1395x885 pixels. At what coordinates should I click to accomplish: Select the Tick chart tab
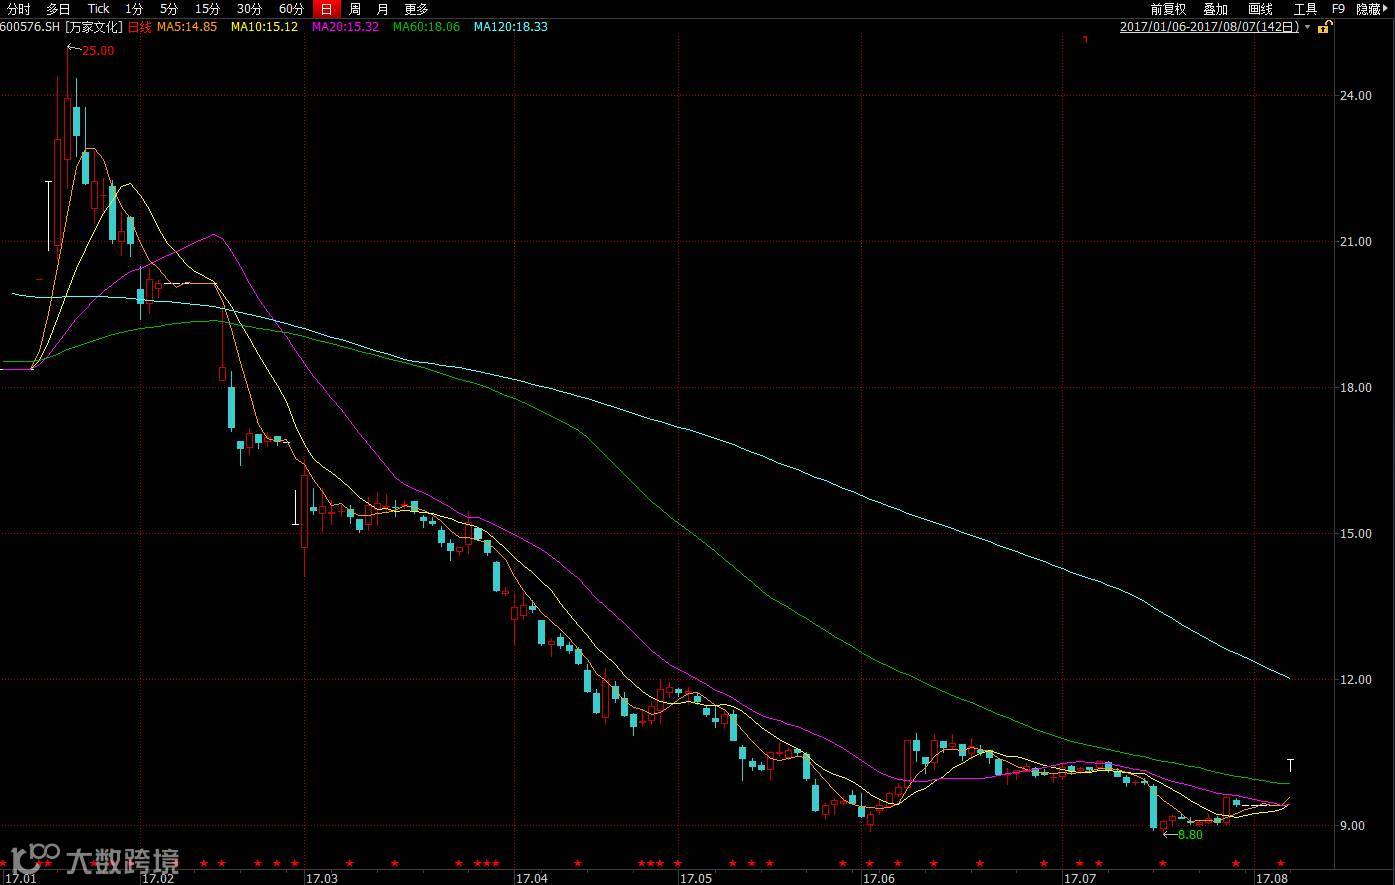[98, 9]
